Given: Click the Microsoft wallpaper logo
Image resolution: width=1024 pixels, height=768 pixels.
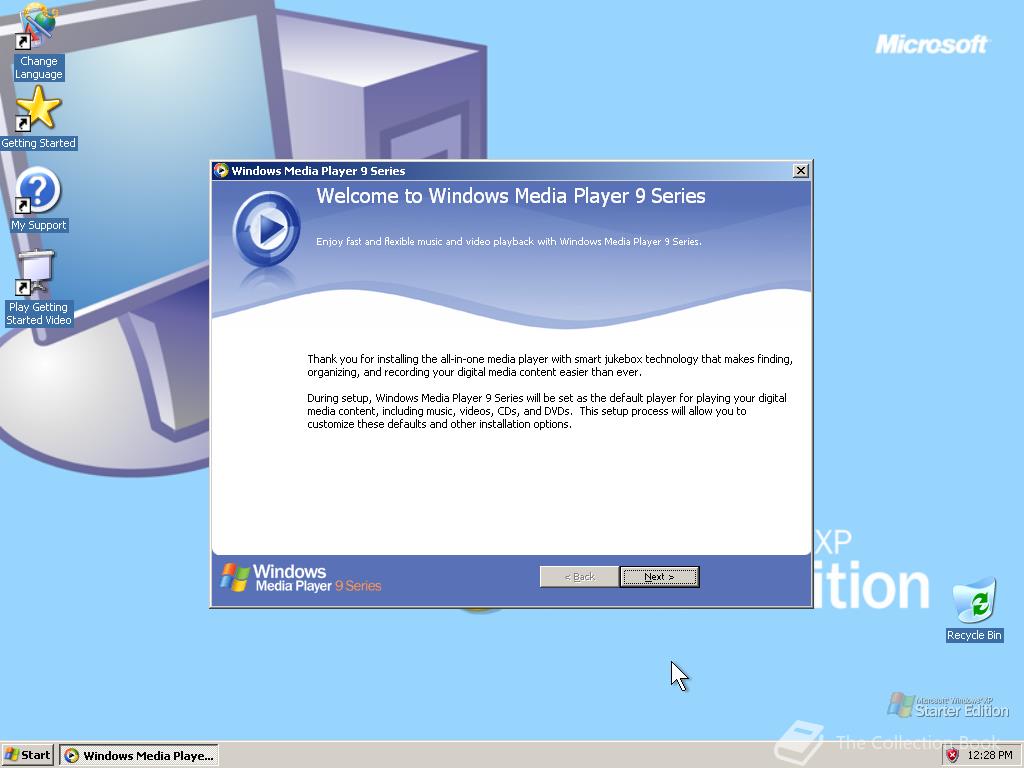Looking at the screenshot, I should (x=932, y=44).
